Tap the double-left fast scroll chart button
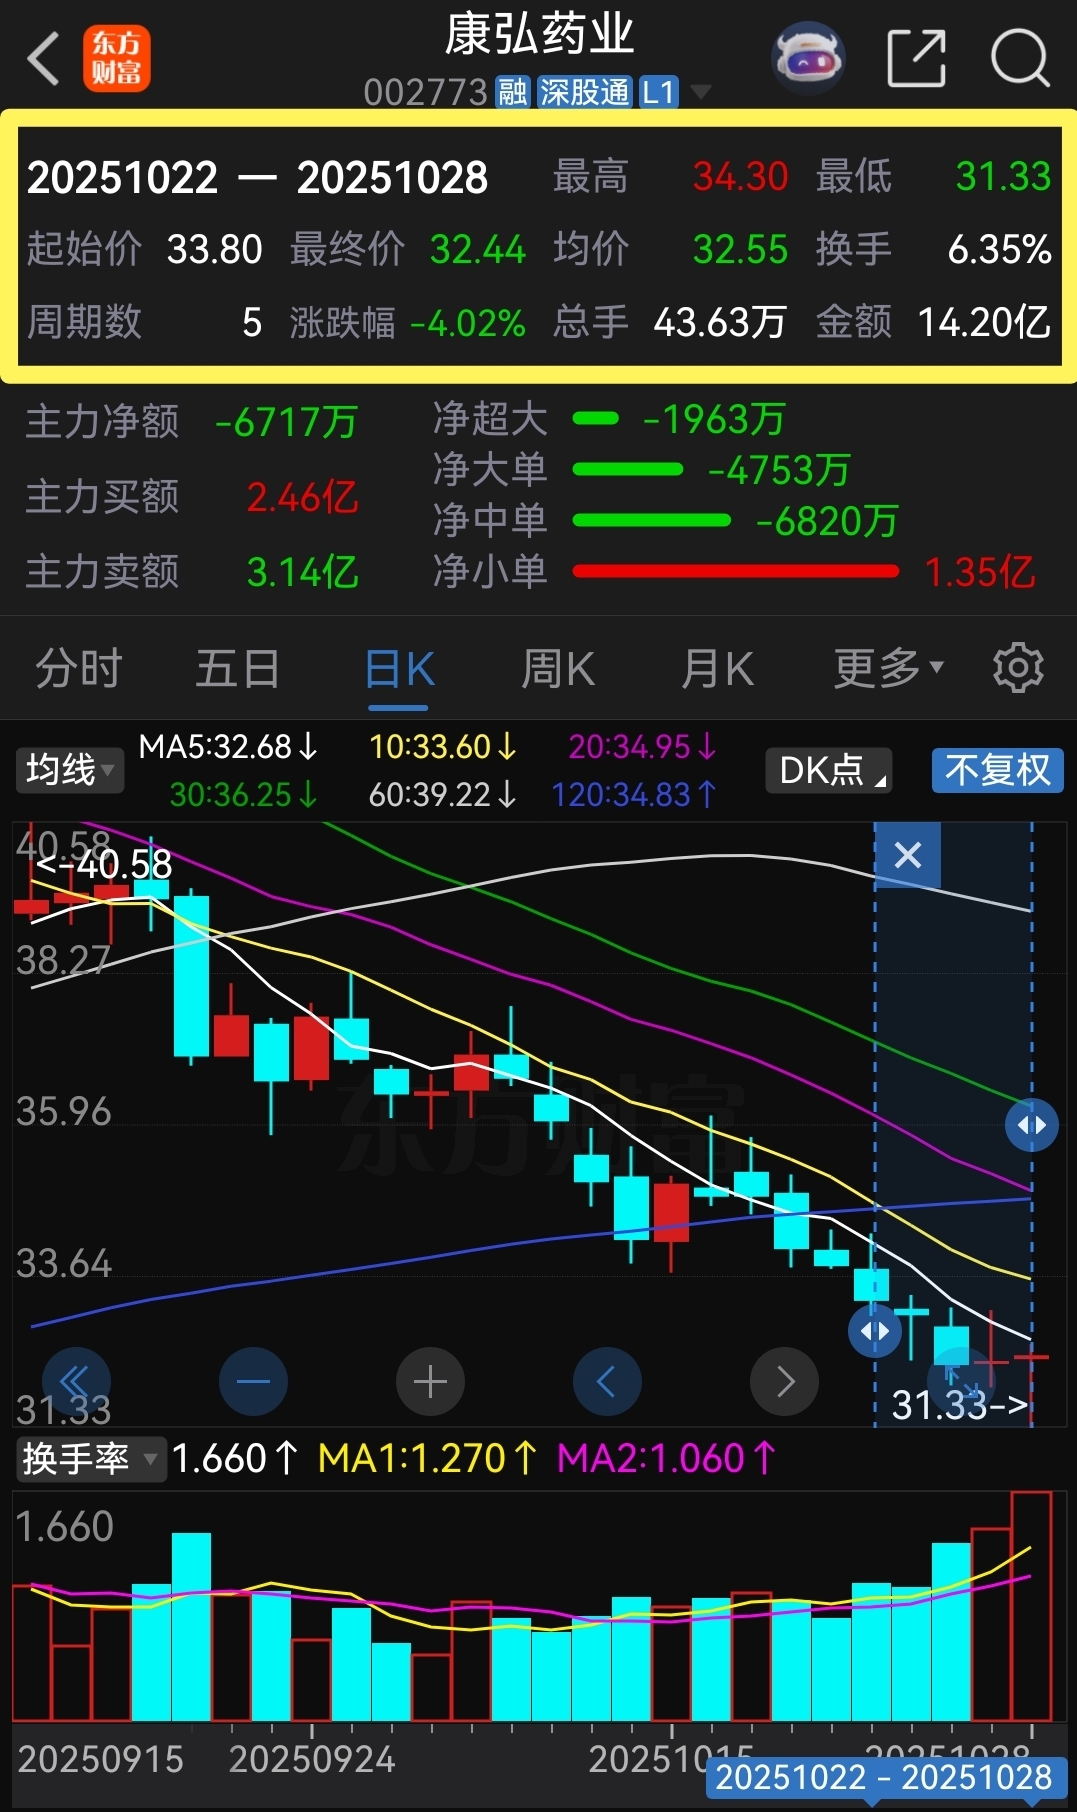 pyautogui.click(x=76, y=1382)
